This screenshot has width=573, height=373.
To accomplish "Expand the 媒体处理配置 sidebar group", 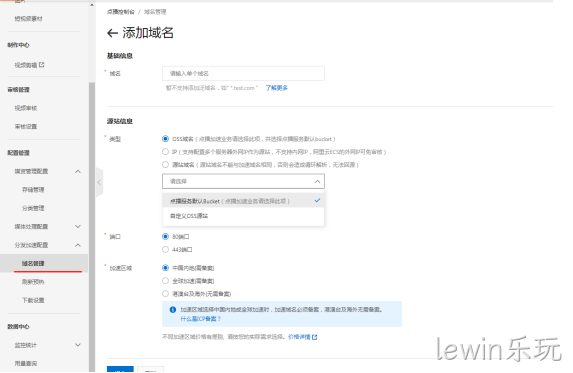I will click(x=78, y=227).
